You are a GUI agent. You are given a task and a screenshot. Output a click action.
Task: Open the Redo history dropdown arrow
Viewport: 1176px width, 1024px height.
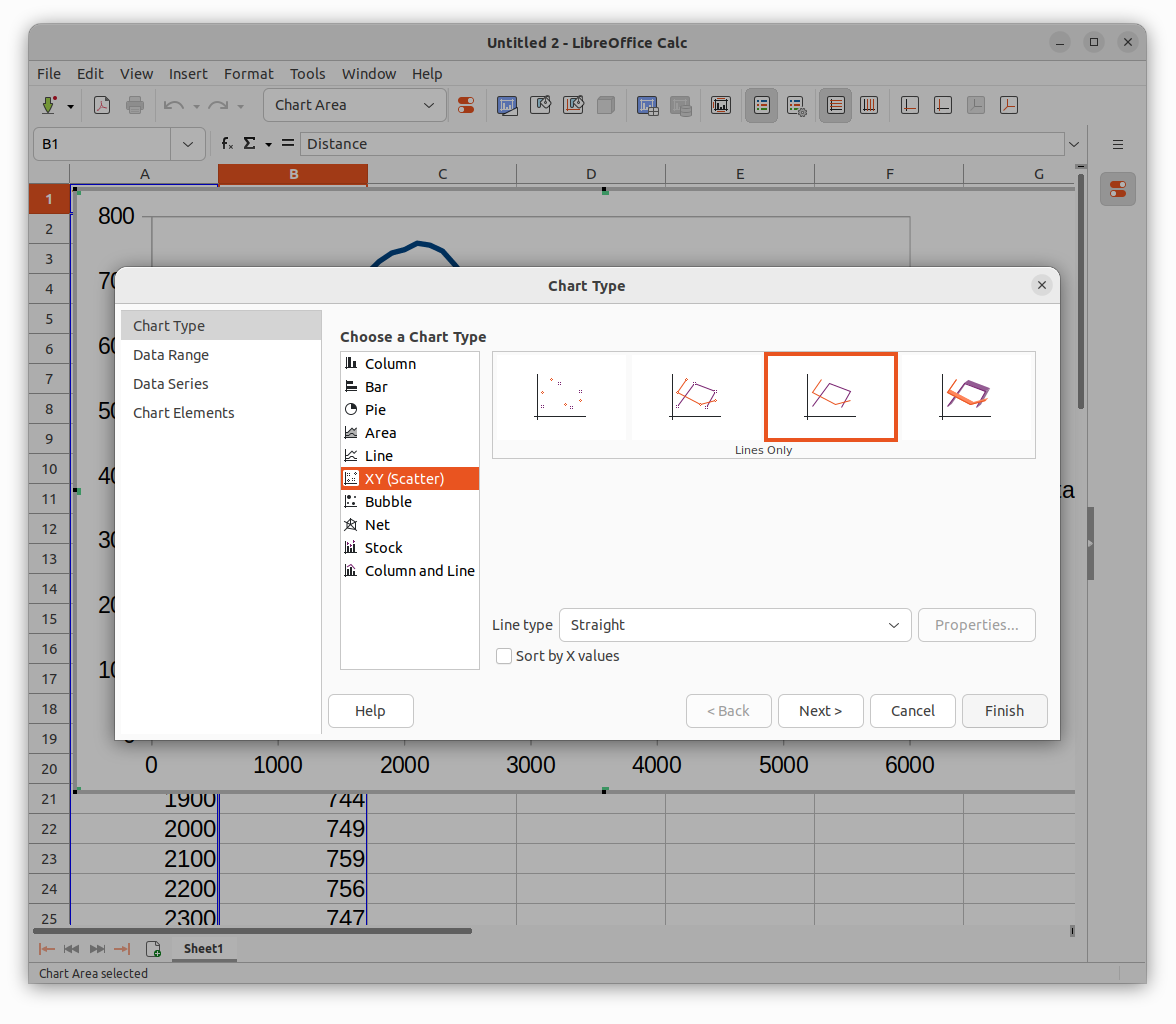(241, 107)
